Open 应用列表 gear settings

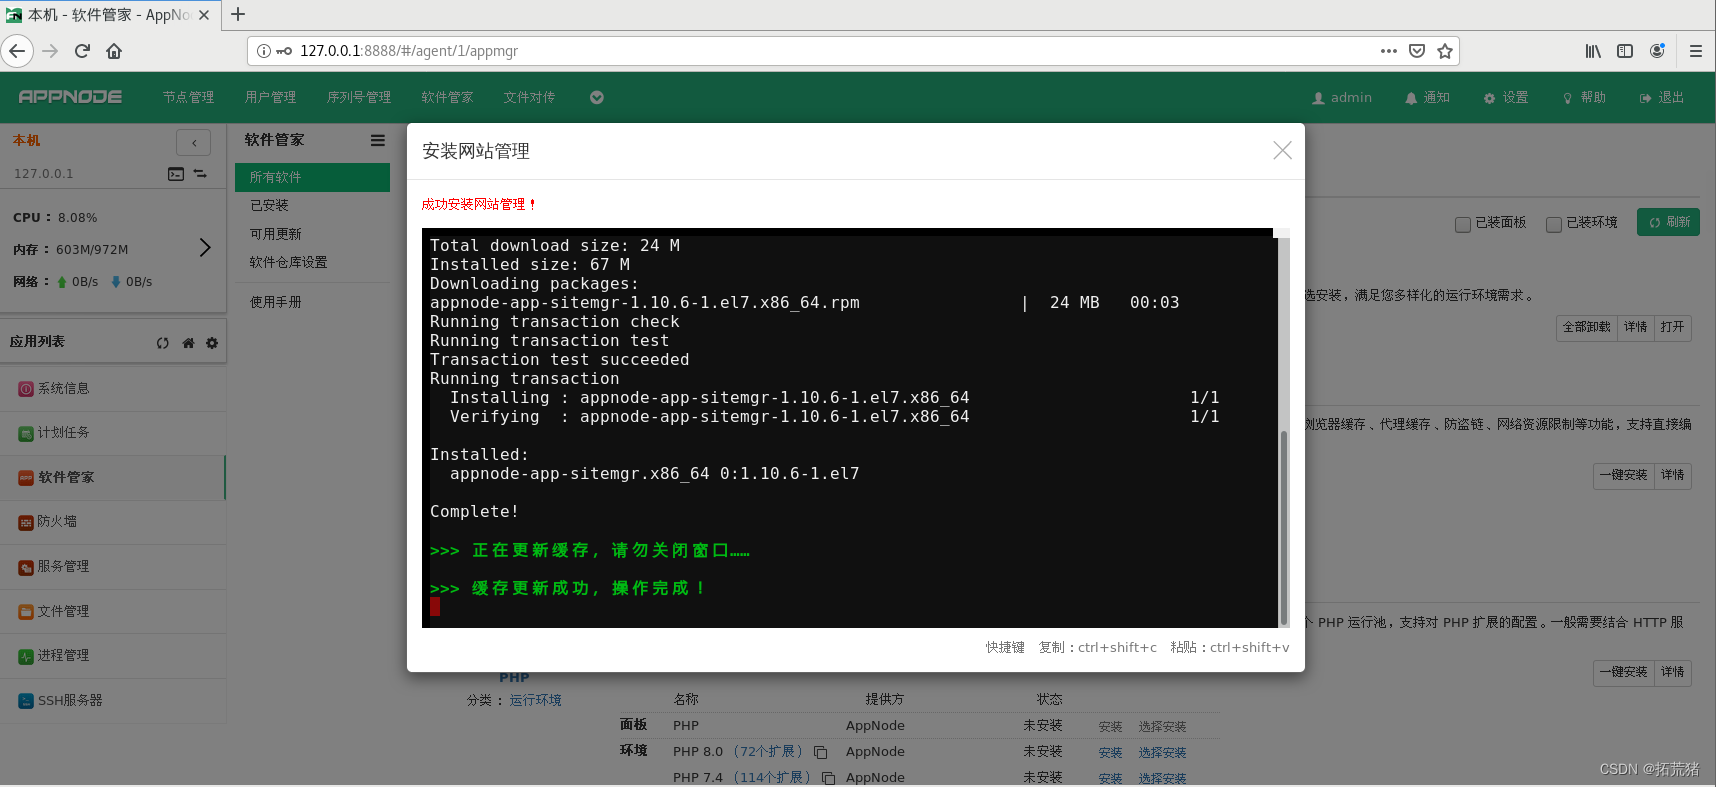pyautogui.click(x=212, y=343)
